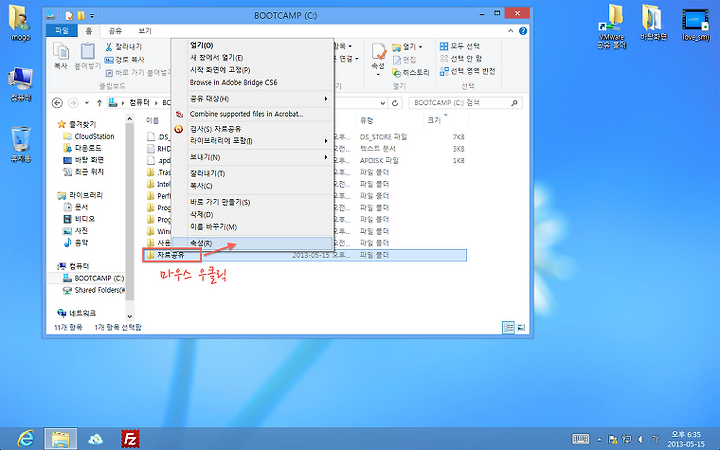
Task: Choose 삭제(D) in the context menu
Action: coord(253,214)
